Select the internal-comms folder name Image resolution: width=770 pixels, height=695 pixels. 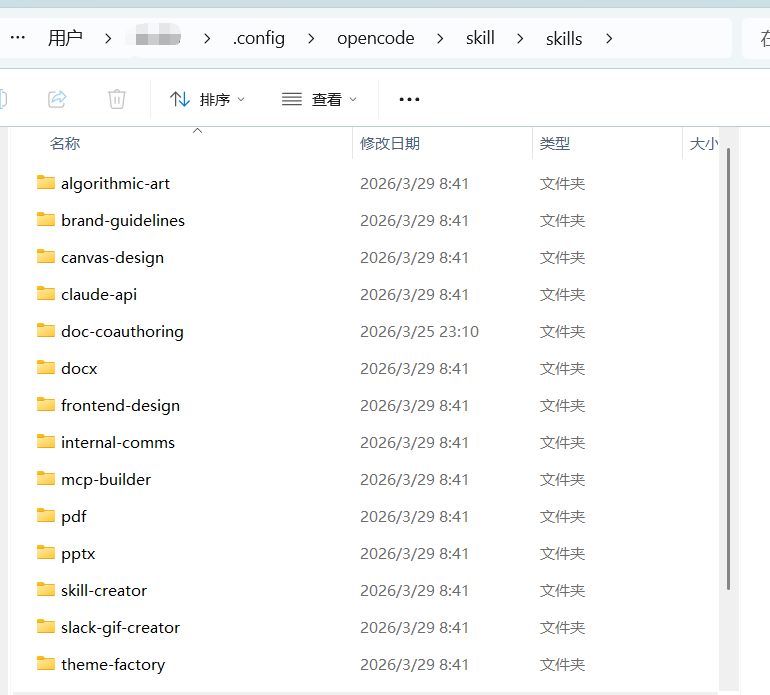118,443
